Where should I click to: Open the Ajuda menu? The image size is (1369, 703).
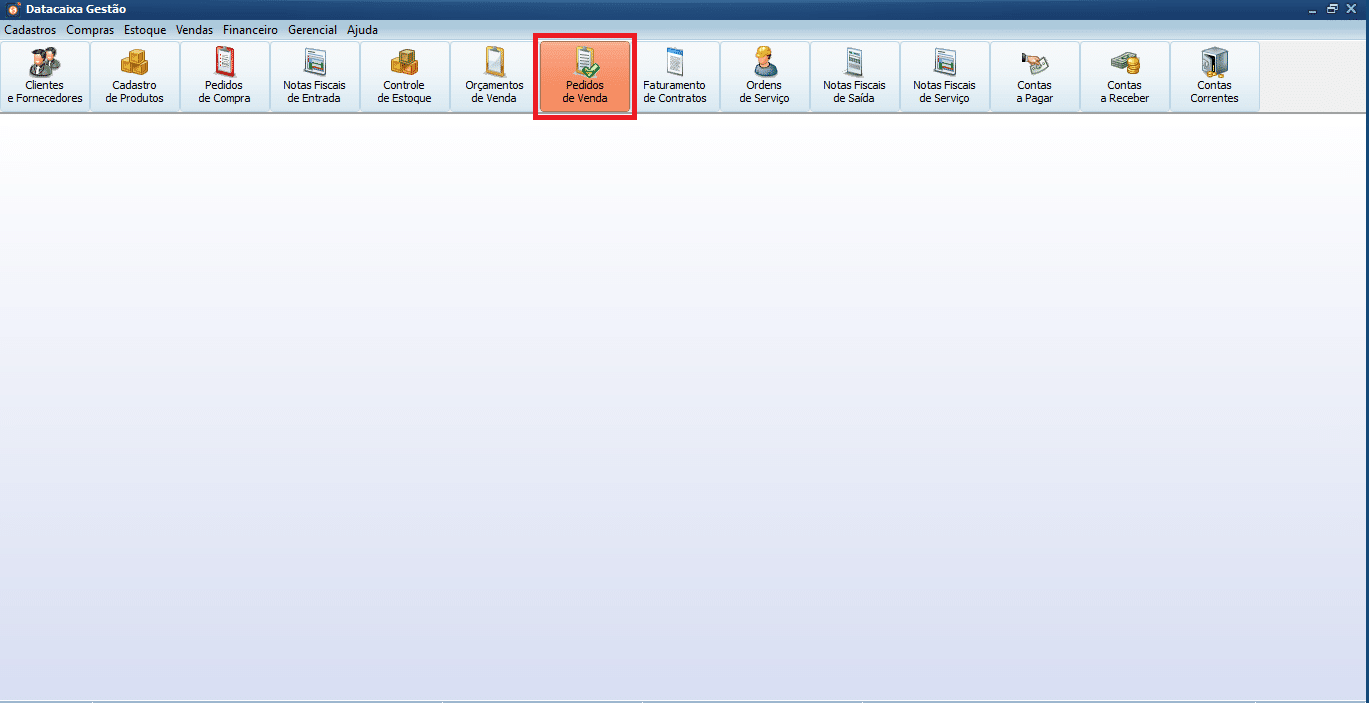pyautogui.click(x=362, y=30)
